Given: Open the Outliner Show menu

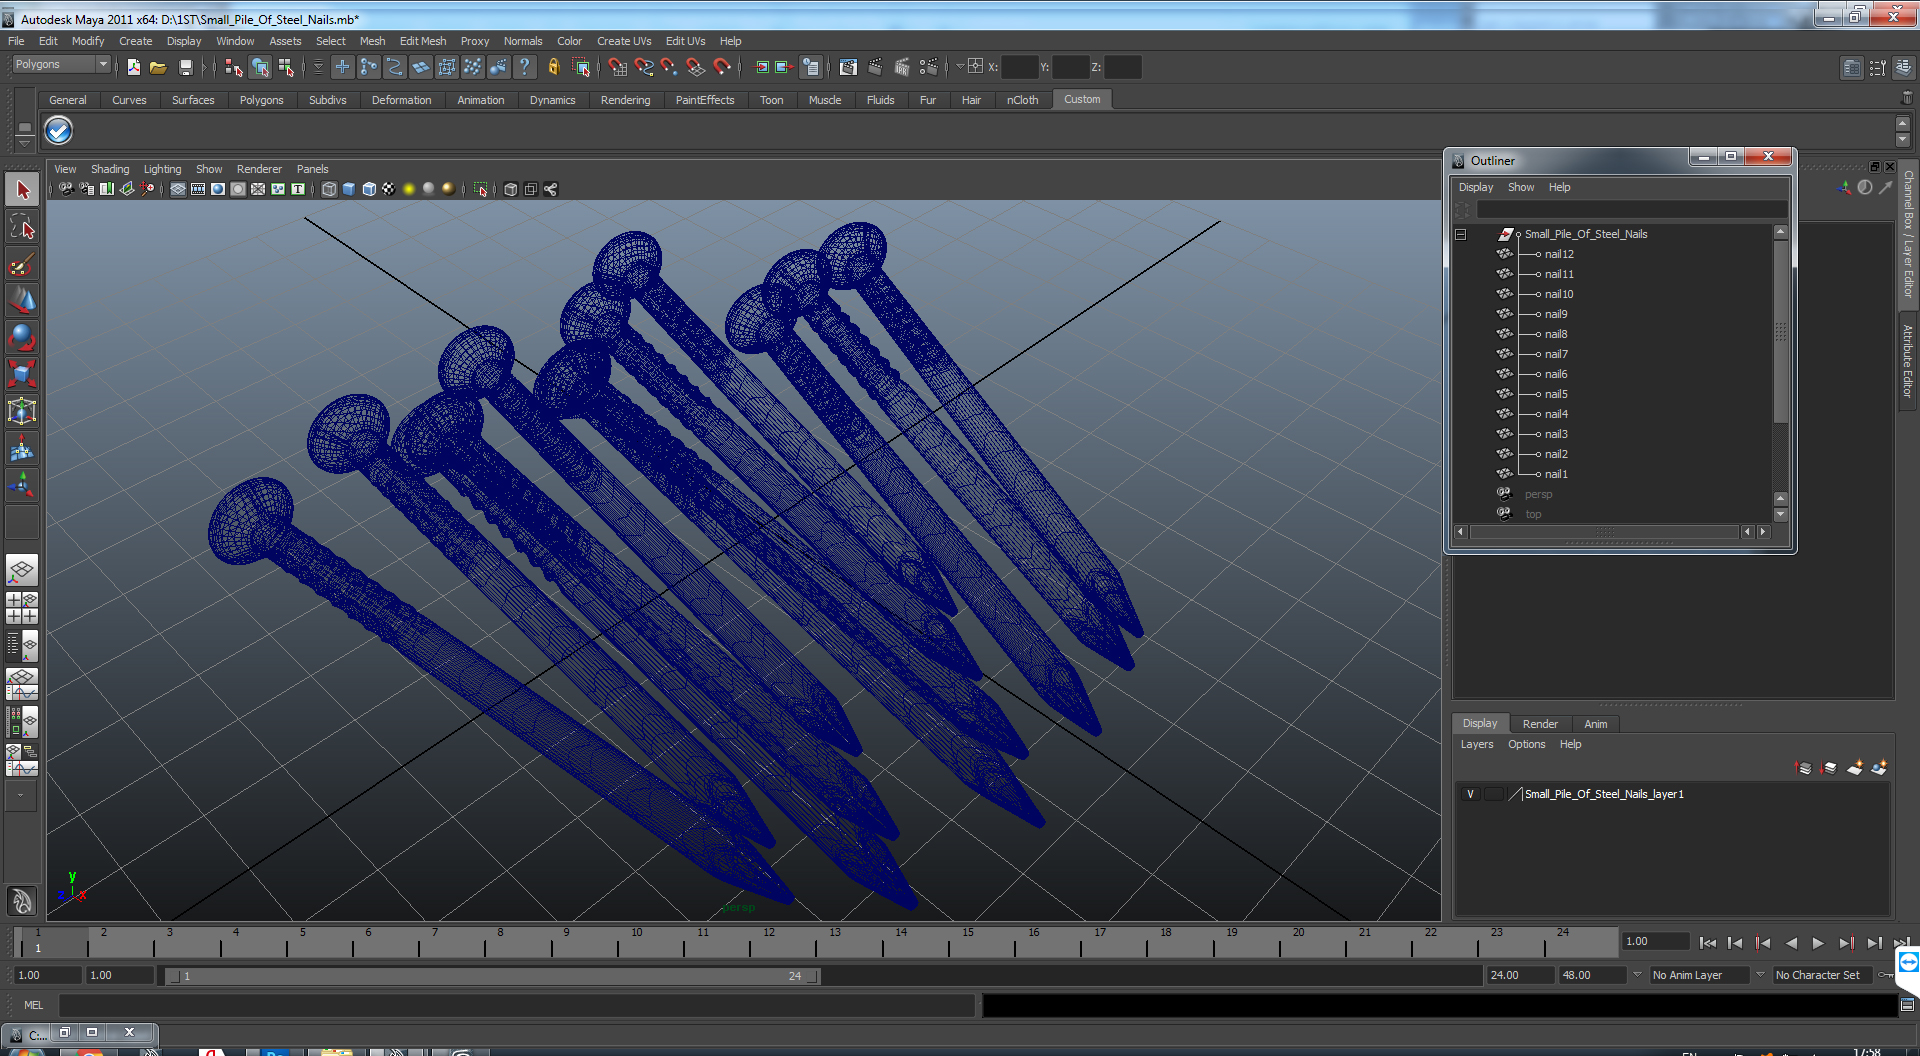Looking at the screenshot, I should [1521, 187].
